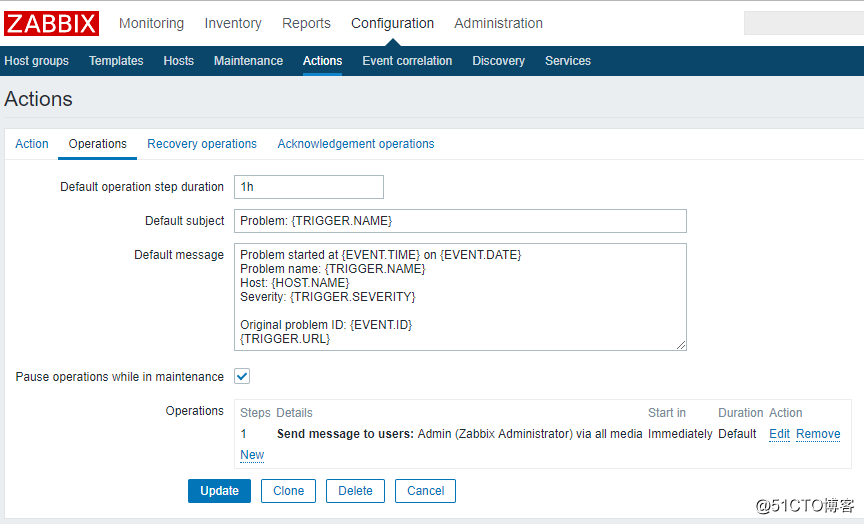Image resolution: width=864 pixels, height=524 pixels.
Task: Go to Maintenance submenu
Action: pos(249,61)
